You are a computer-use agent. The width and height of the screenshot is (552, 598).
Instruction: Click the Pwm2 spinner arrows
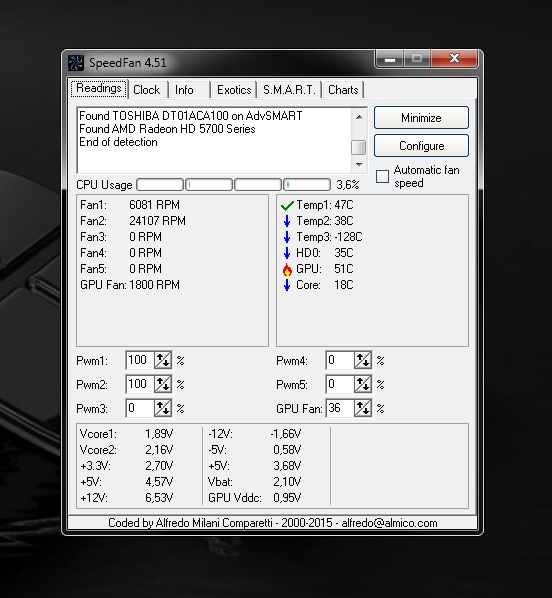[163, 384]
